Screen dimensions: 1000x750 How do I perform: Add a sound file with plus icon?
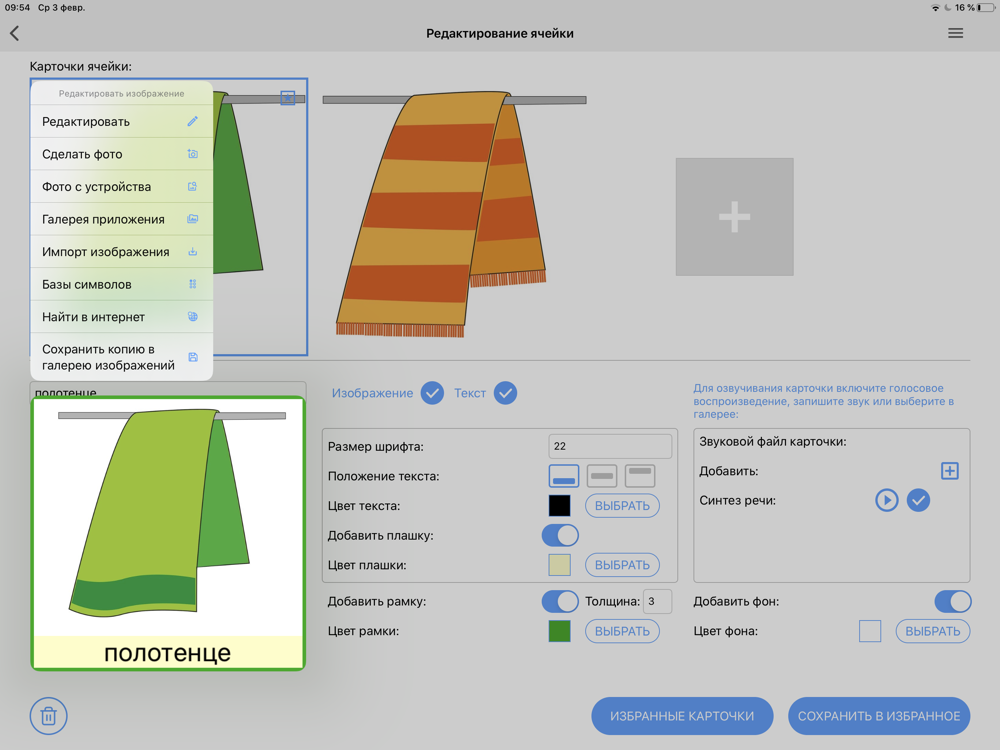949,471
